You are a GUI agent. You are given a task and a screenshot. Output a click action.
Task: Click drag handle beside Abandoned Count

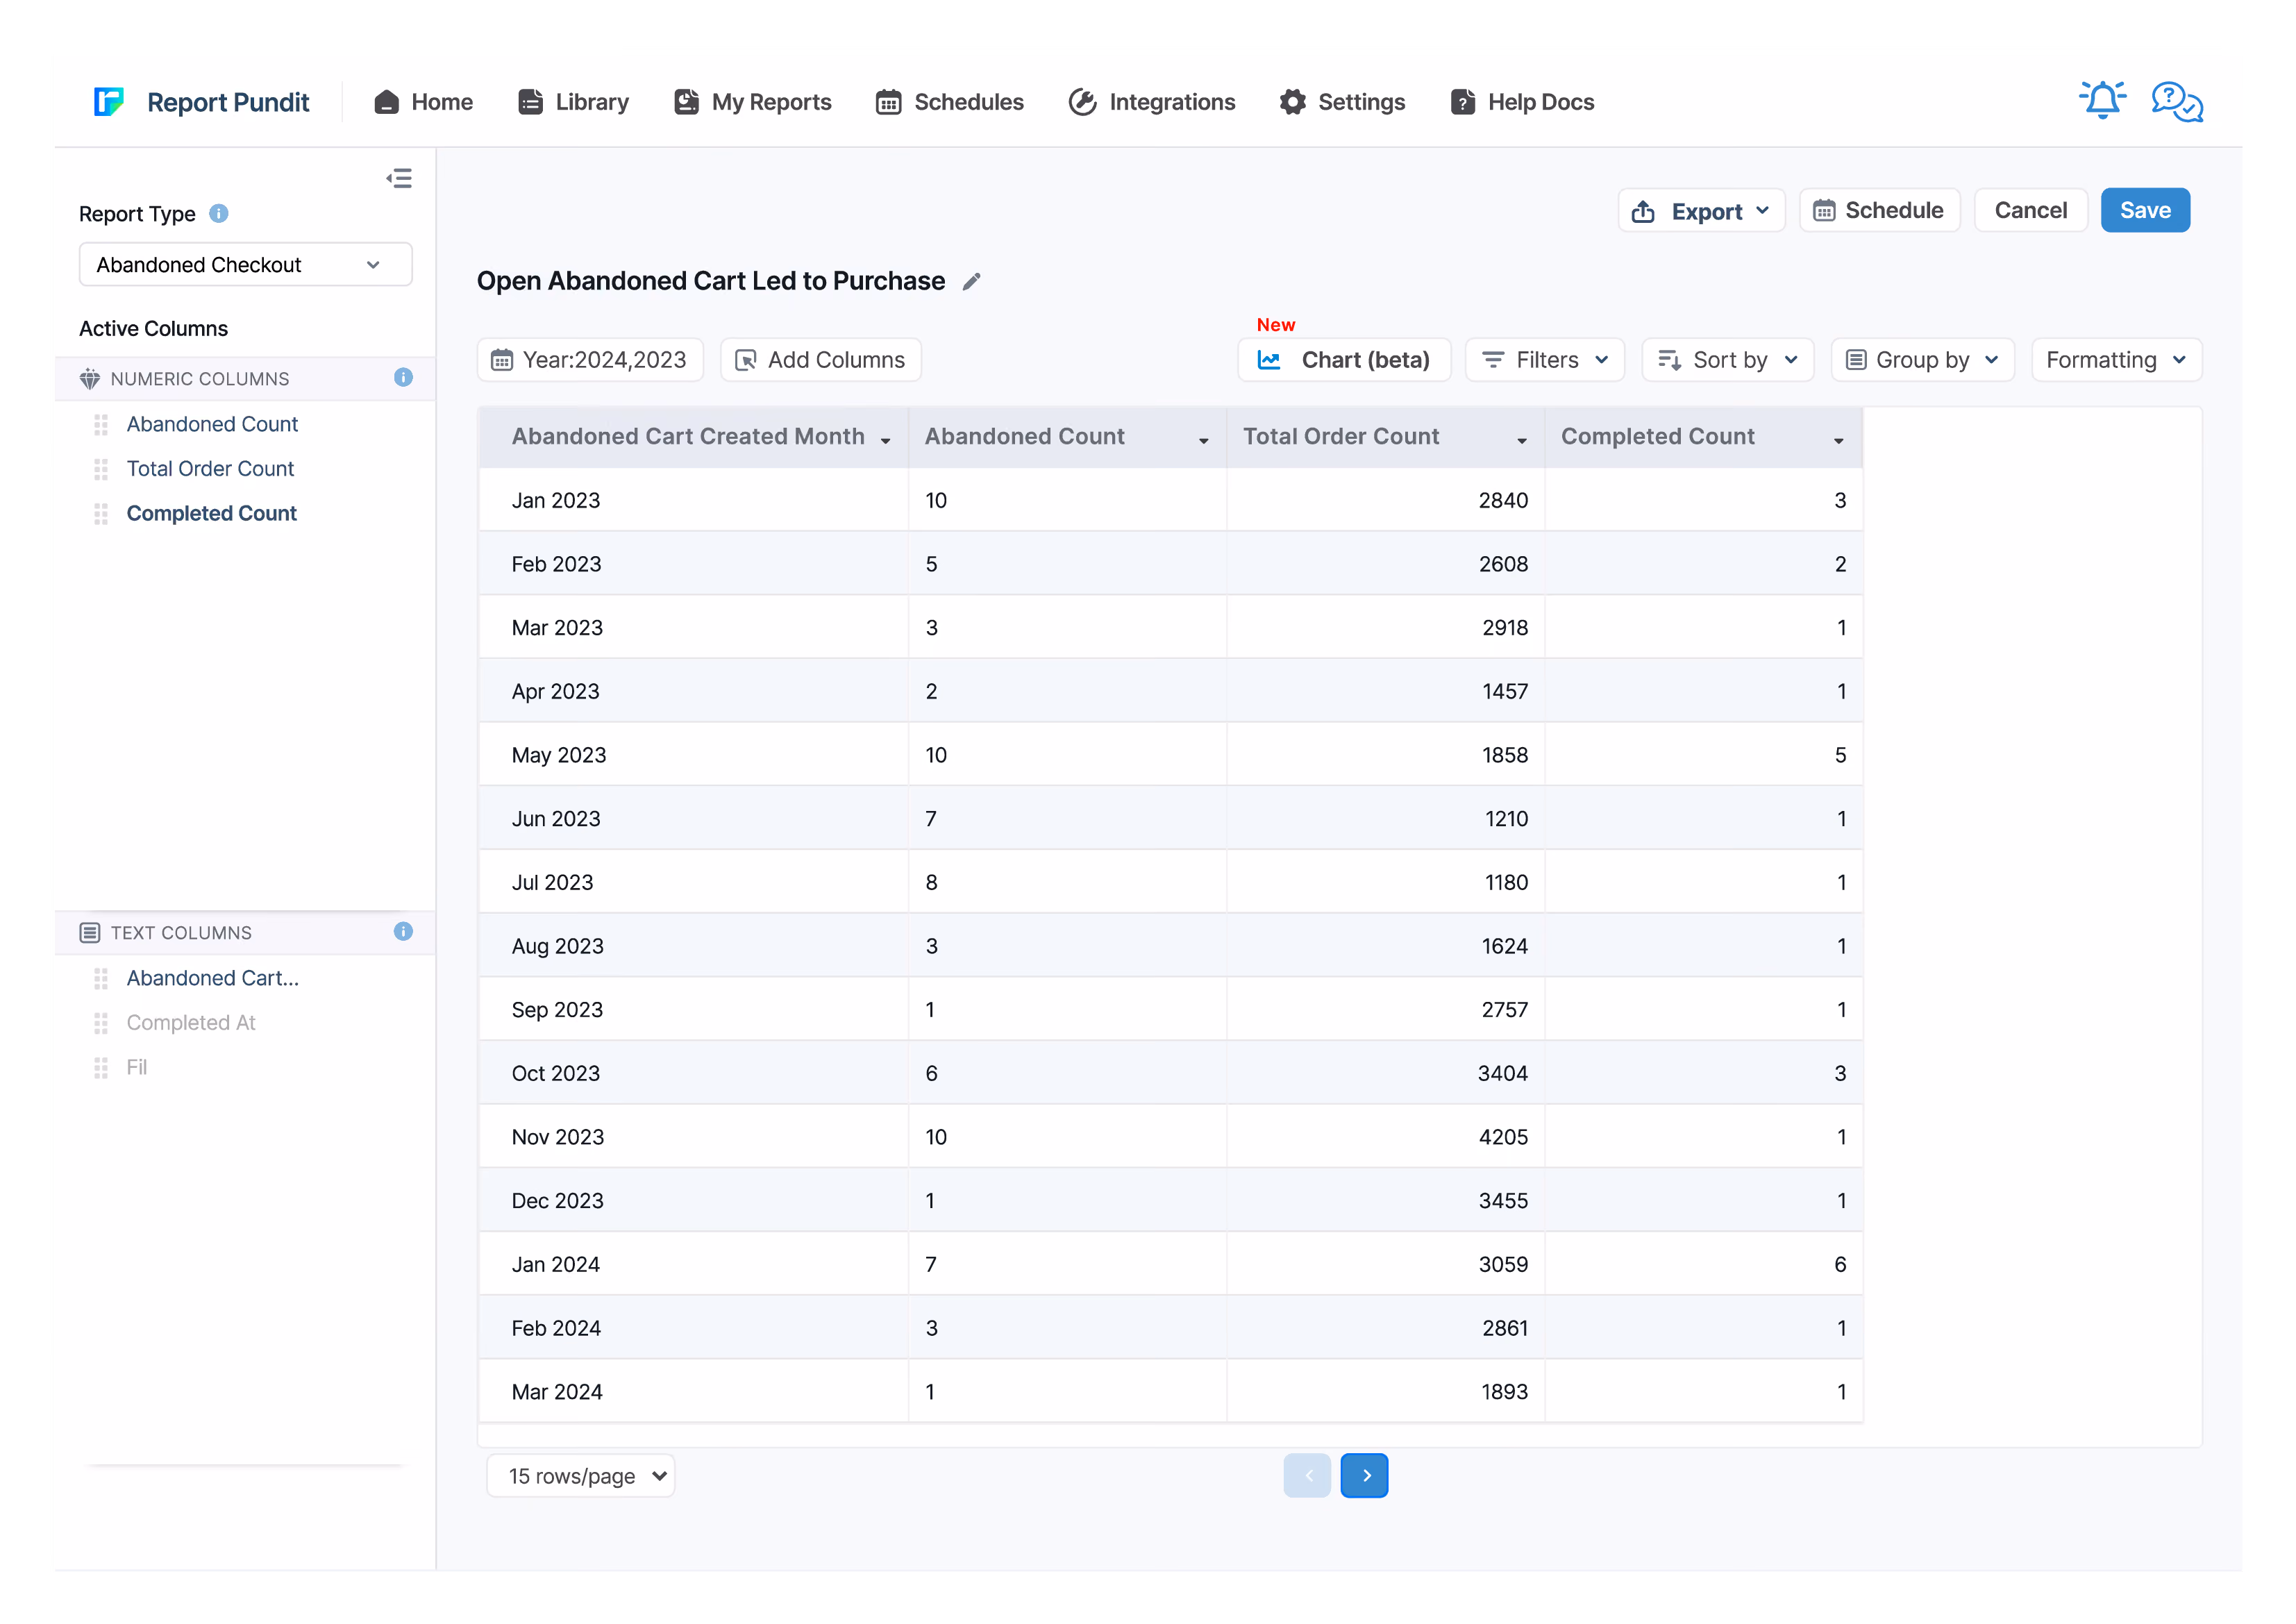[101, 425]
